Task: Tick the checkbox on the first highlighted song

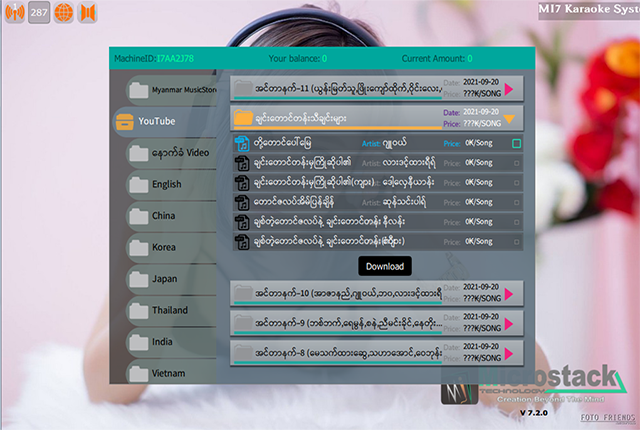Action: (516, 144)
